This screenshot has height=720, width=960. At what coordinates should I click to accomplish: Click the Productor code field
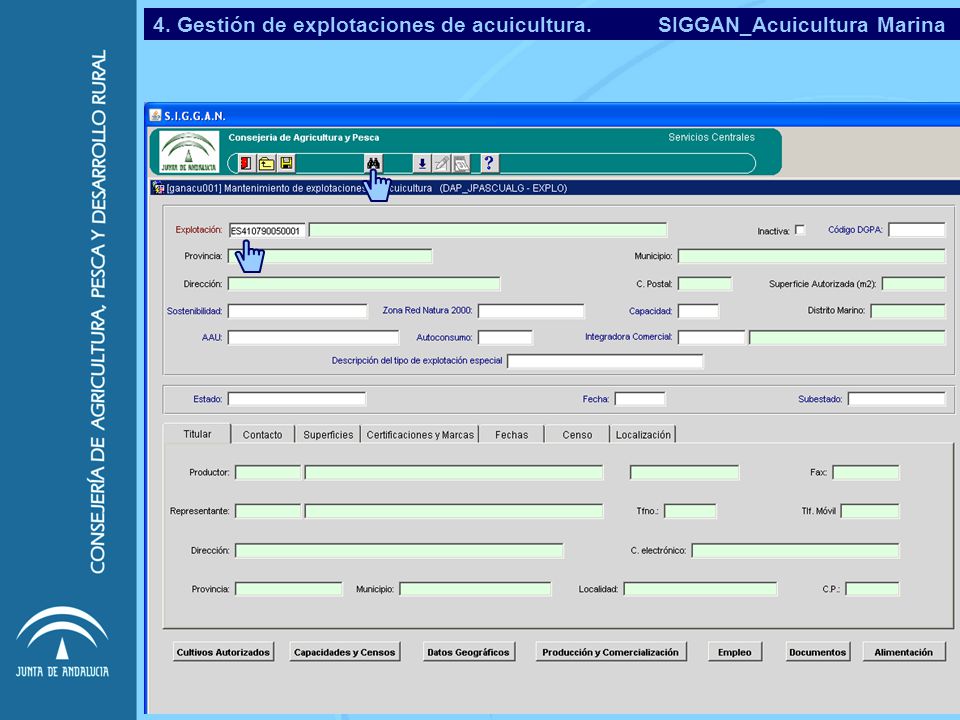268,472
